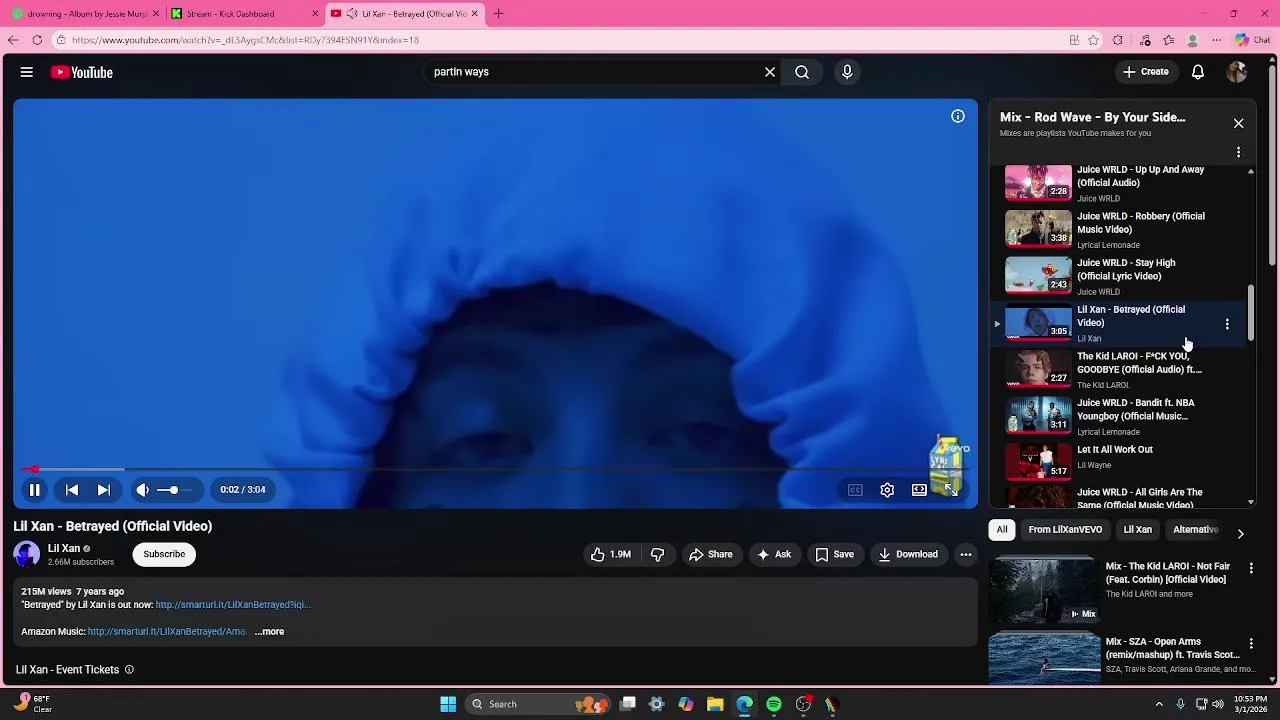The width and height of the screenshot is (1280, 720).
Task: Open the Create menu
Action: click(x=1146, y=72)
